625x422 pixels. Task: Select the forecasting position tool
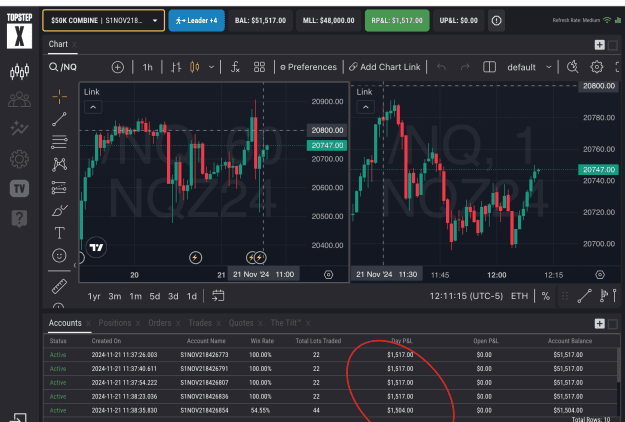[59, 187]
